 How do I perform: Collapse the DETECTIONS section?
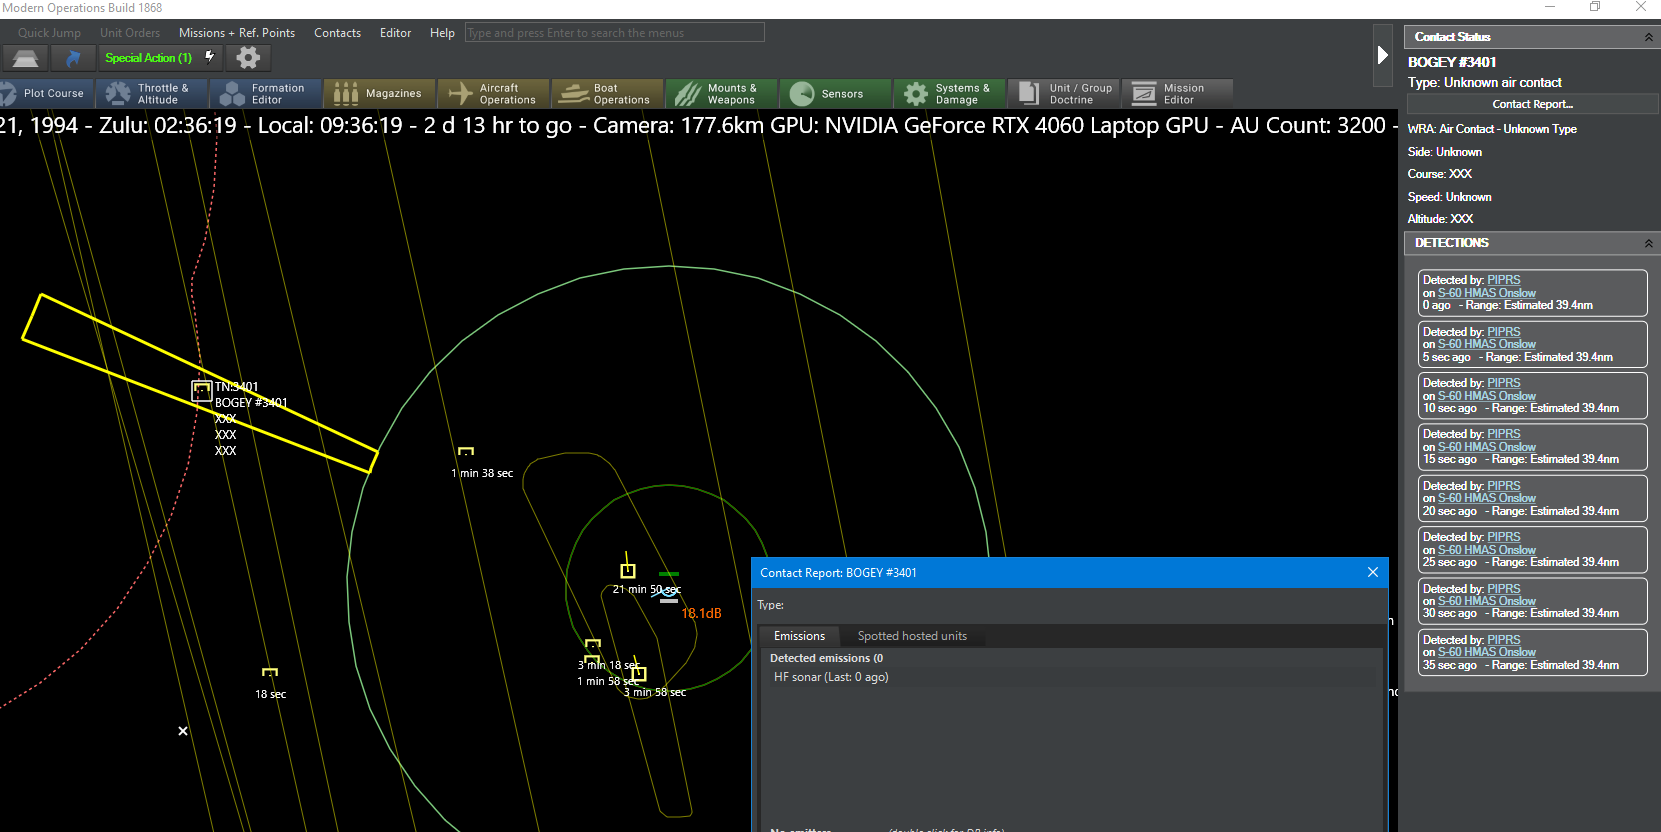coord(1648,243)
